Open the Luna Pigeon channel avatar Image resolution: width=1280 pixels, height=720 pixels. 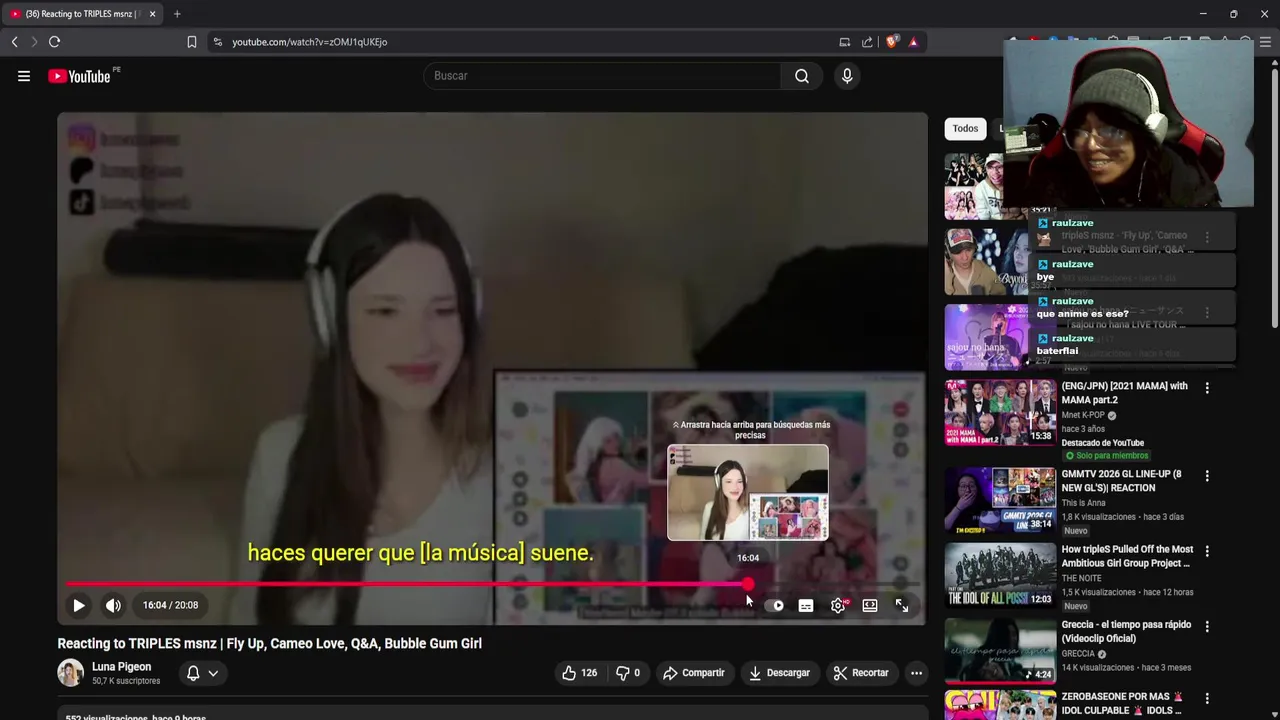coord(70,673)
